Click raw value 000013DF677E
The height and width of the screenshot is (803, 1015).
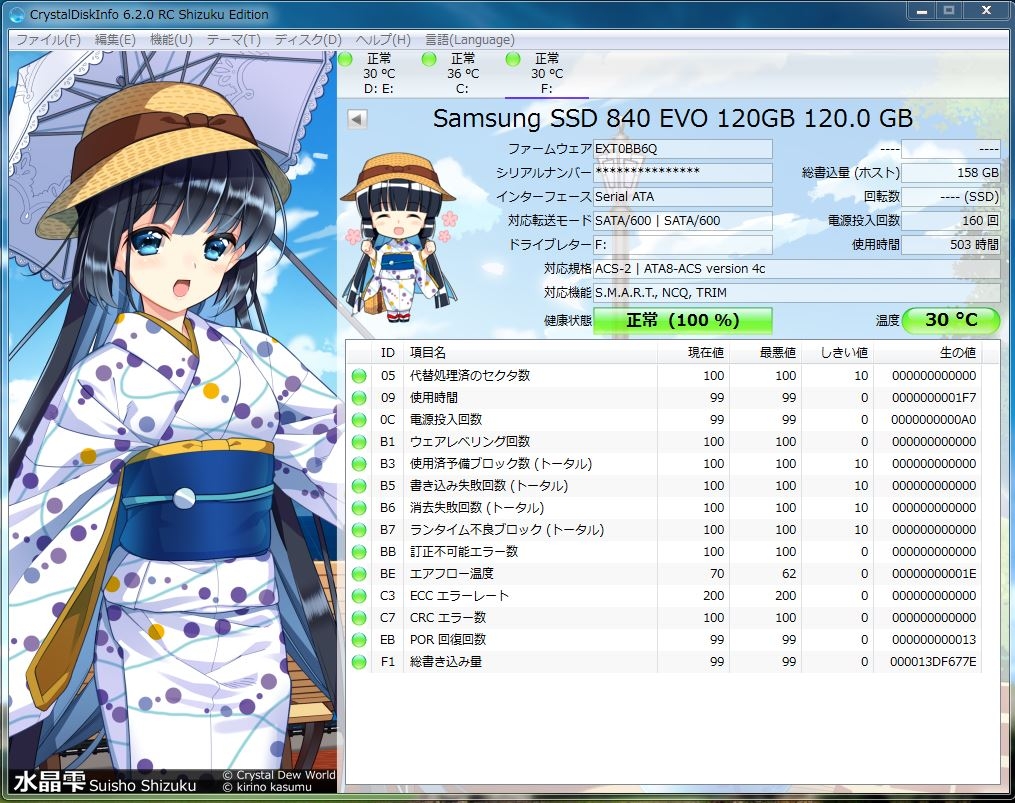pyautogui.click(x=933, y=662)
